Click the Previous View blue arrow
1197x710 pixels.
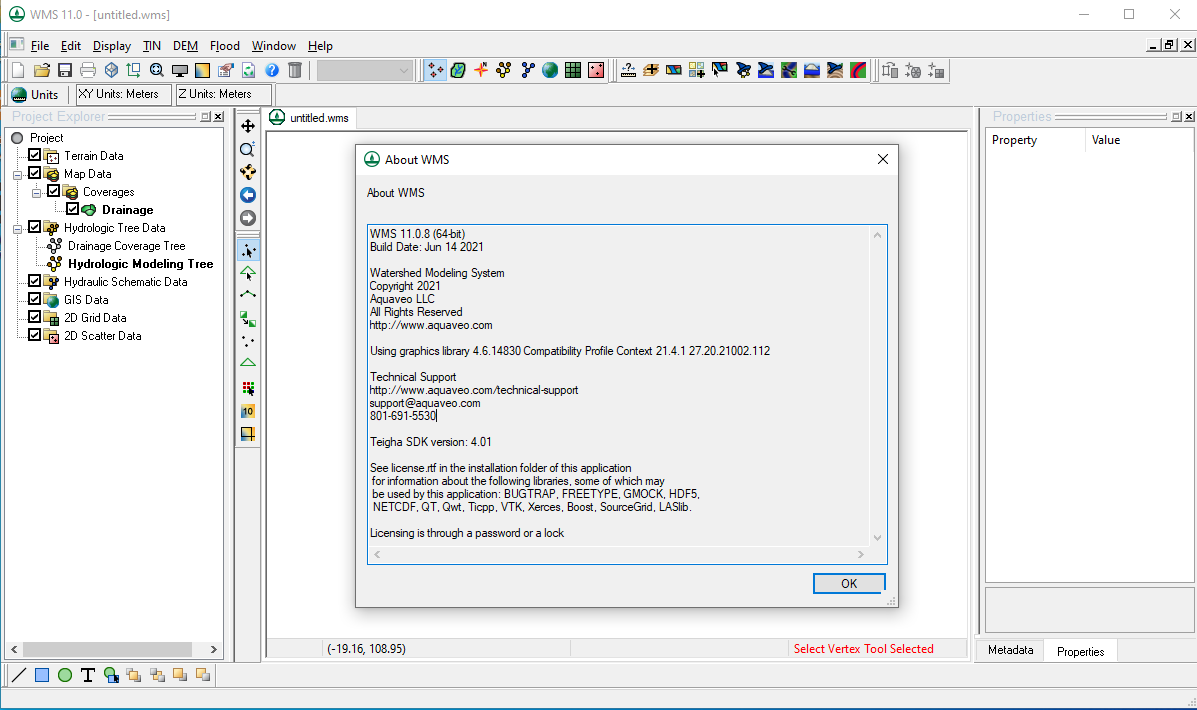(247, 195)
